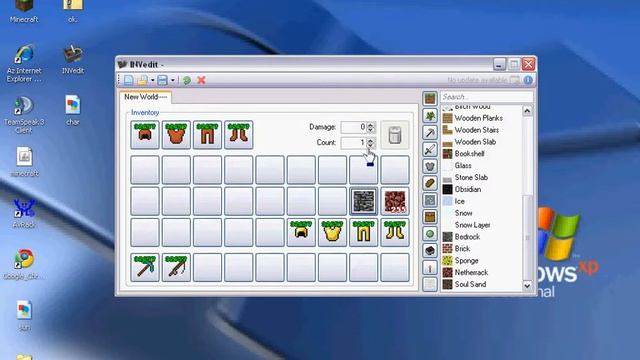Pick Obsidian from item list
This screenshot has height=360, width=640.
click(x=482, y=189)
